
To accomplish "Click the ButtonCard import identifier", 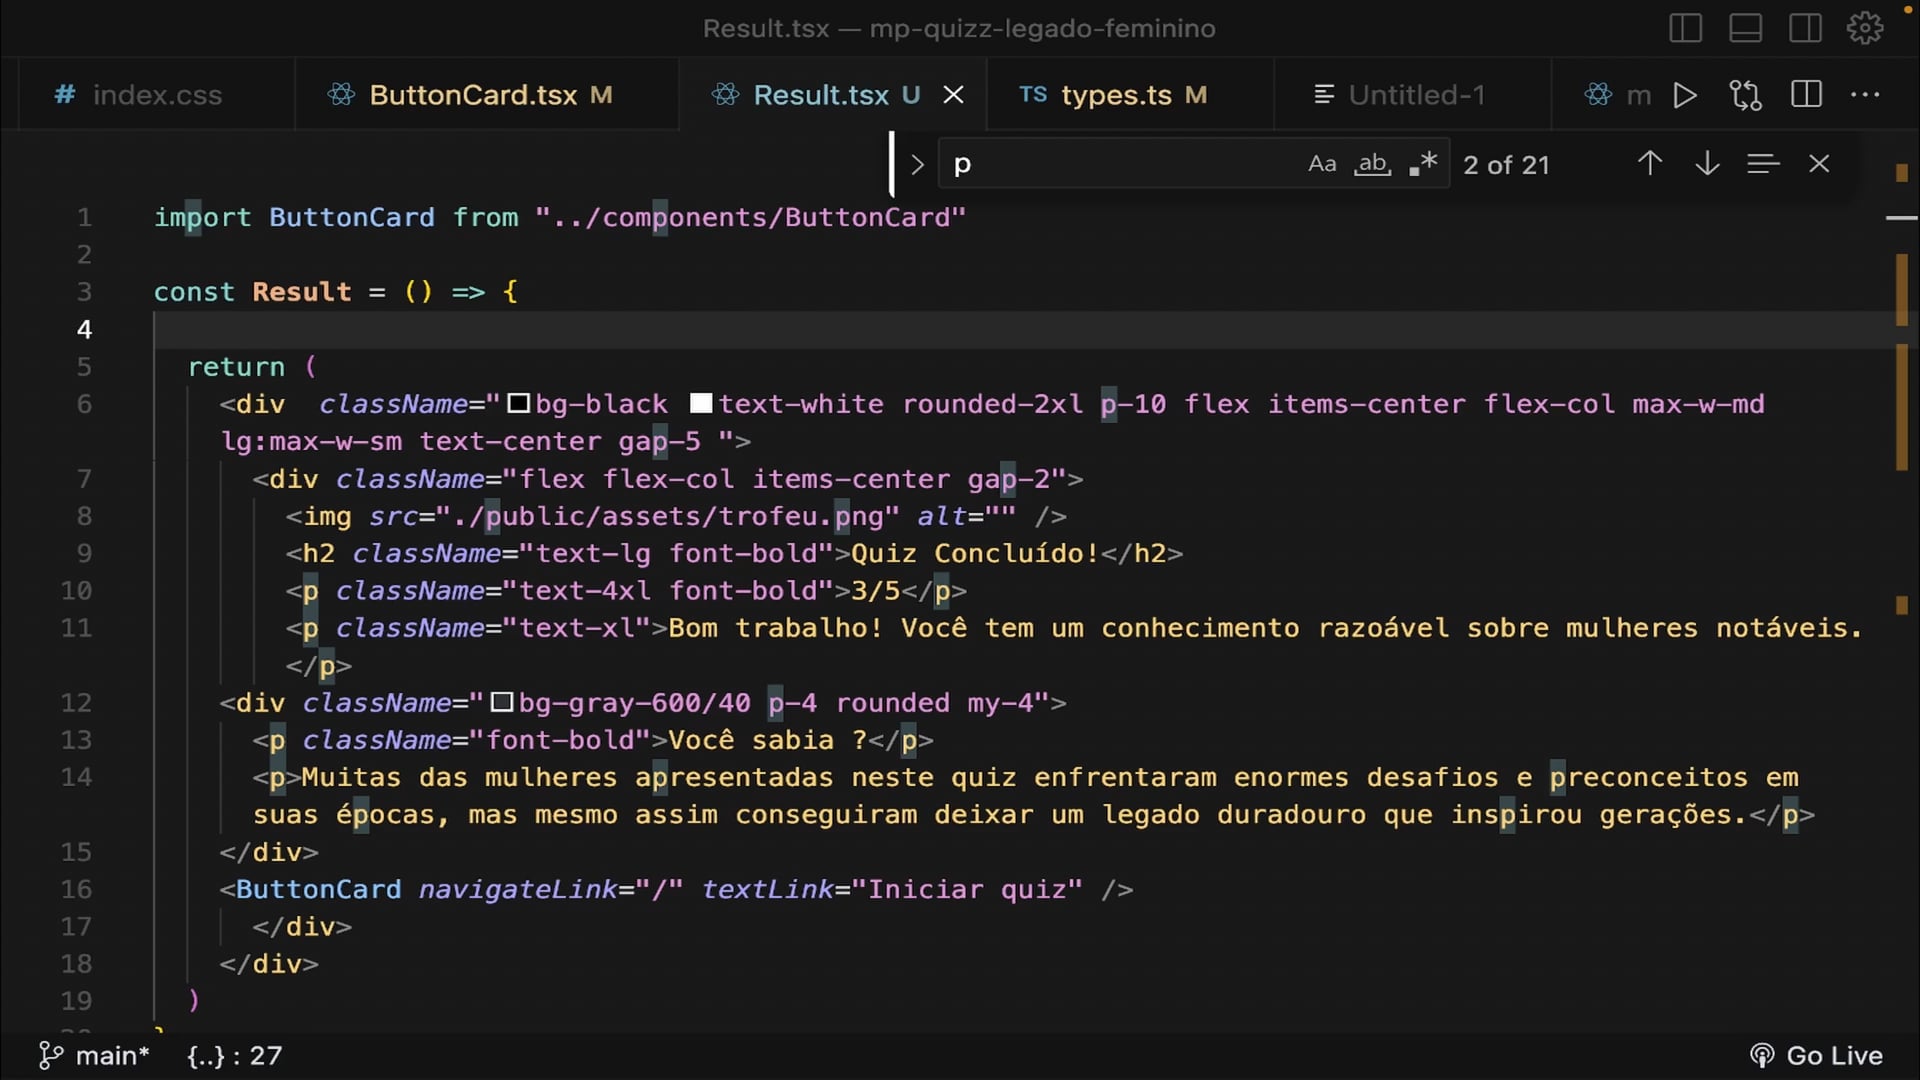I will (x=352, y=217).
